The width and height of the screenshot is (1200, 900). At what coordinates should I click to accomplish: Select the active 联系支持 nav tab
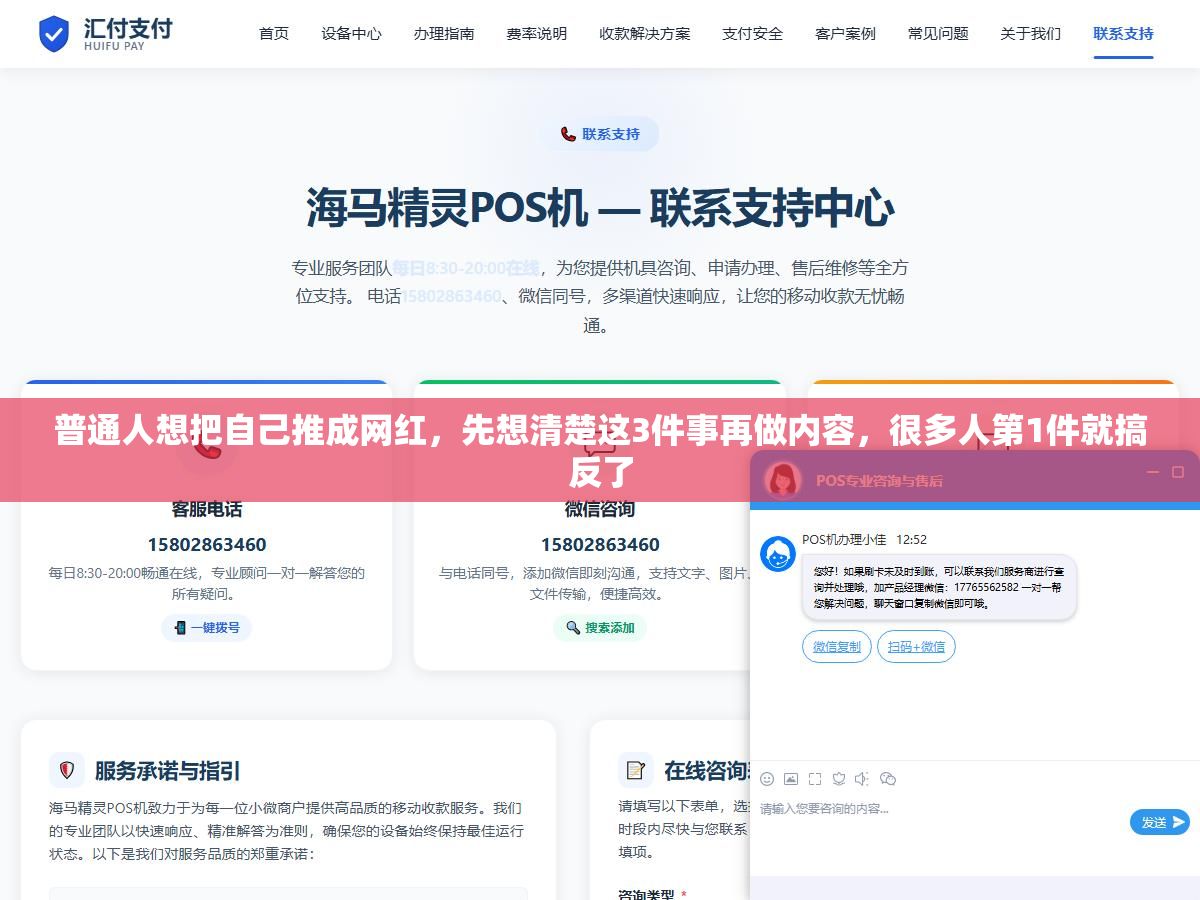coord(1123,33)
